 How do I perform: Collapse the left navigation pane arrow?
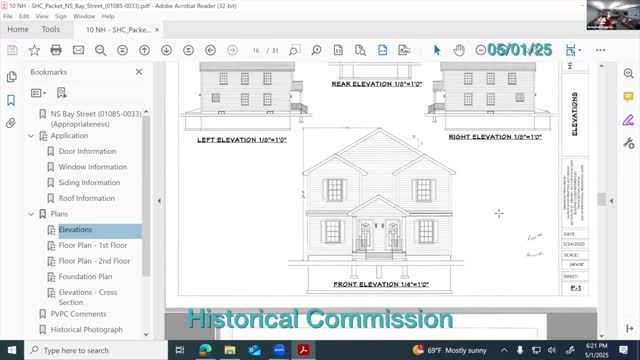click(x=159, y=201)
